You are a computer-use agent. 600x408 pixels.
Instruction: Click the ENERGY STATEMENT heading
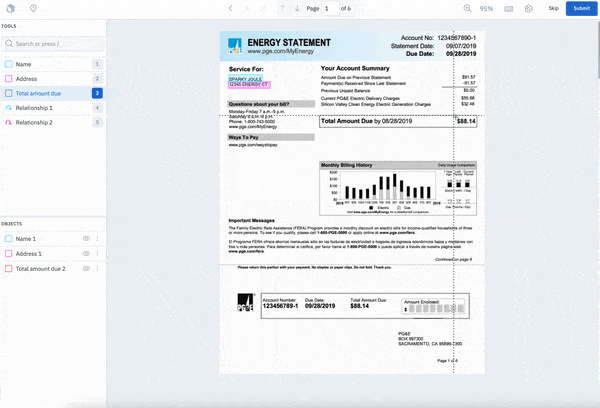(289, 43)
